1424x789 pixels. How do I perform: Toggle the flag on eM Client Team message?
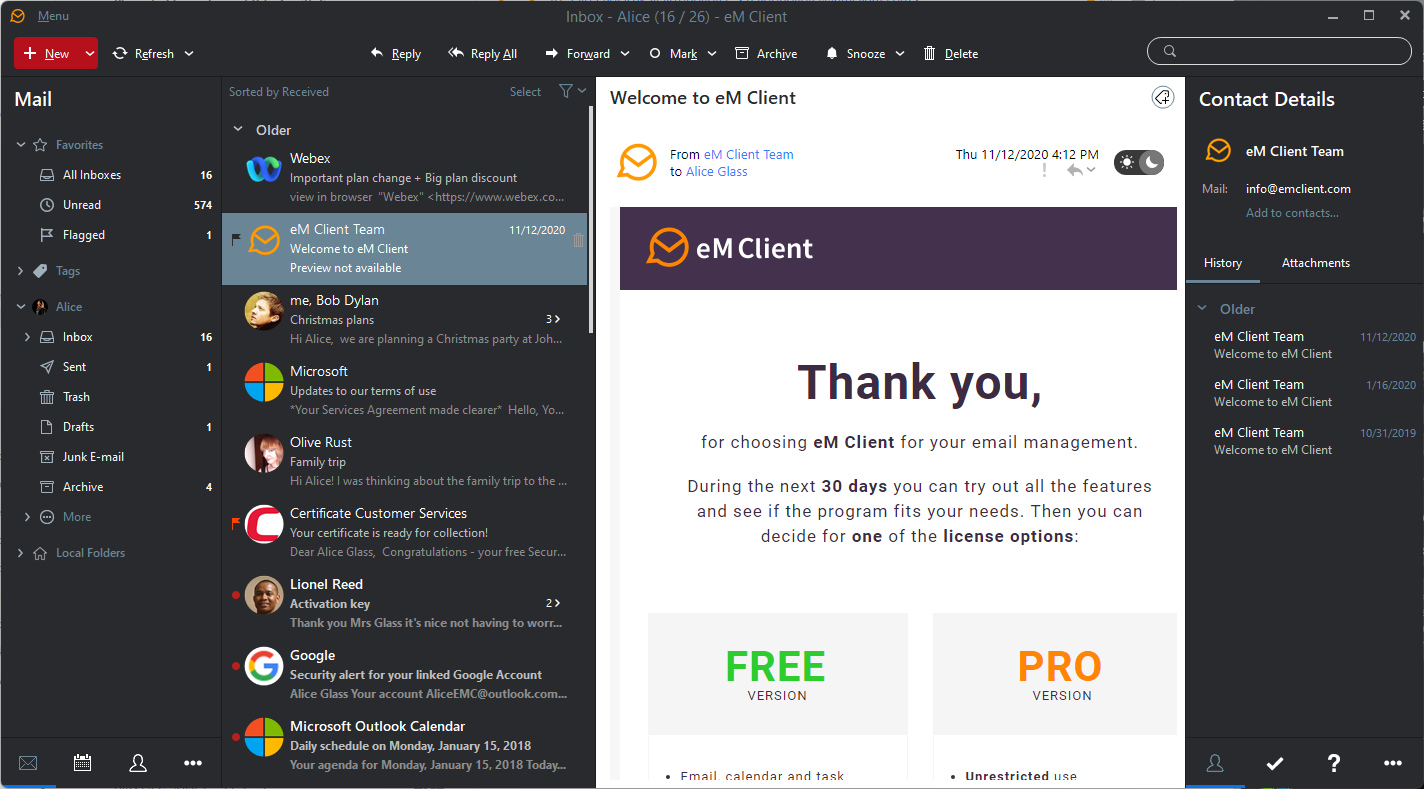pyautogui.click(x=237, y=240)
